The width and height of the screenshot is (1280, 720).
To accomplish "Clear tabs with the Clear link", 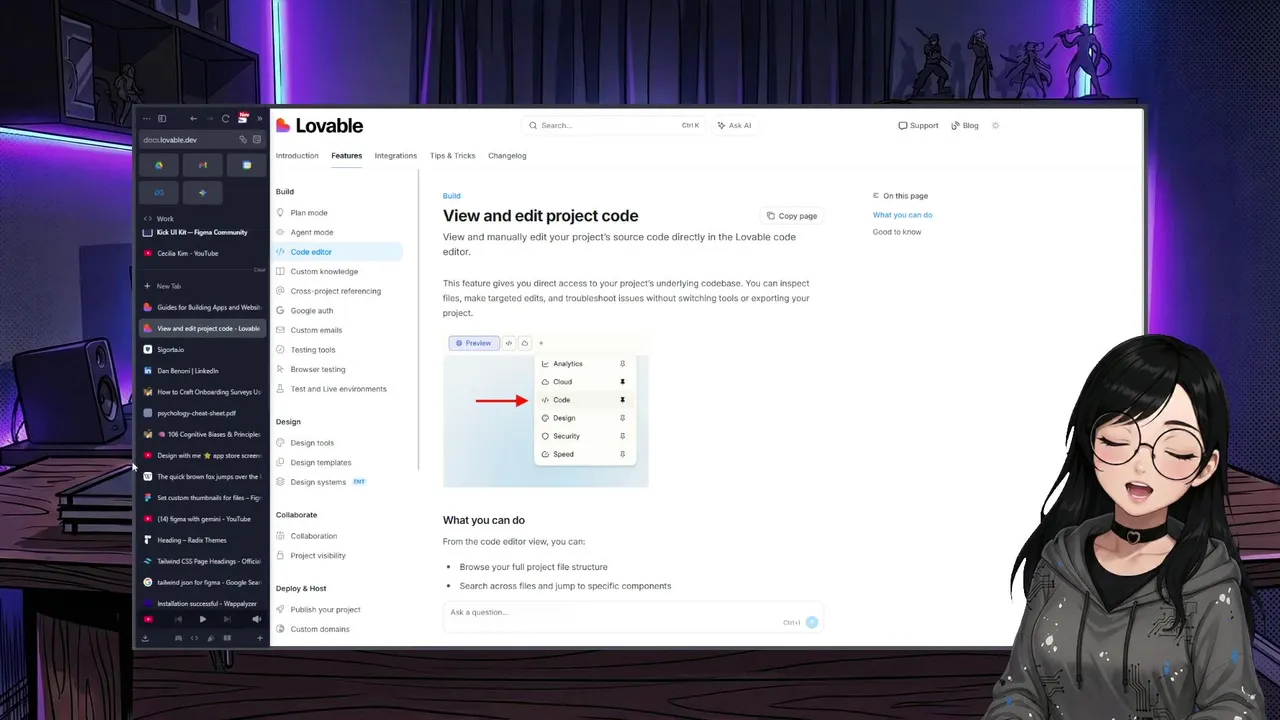I will tap(259, 270).
